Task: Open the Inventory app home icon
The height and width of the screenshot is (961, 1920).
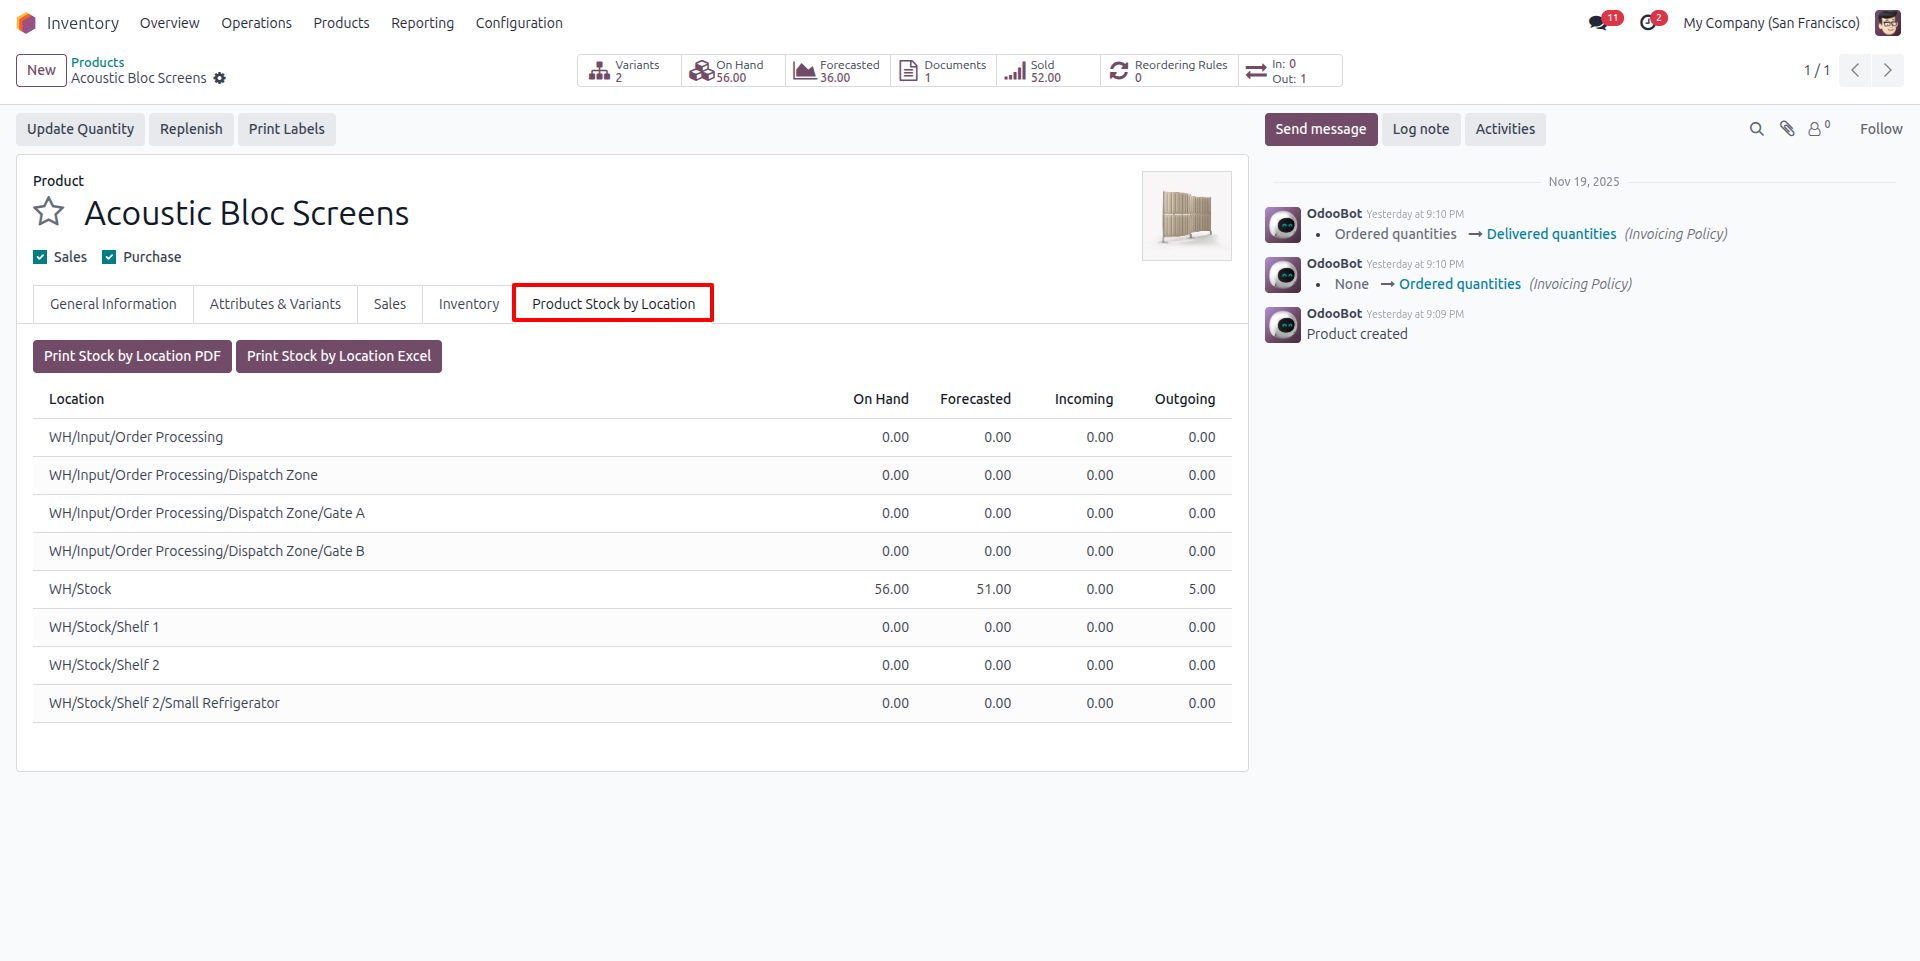Action: tap(27, 23)
